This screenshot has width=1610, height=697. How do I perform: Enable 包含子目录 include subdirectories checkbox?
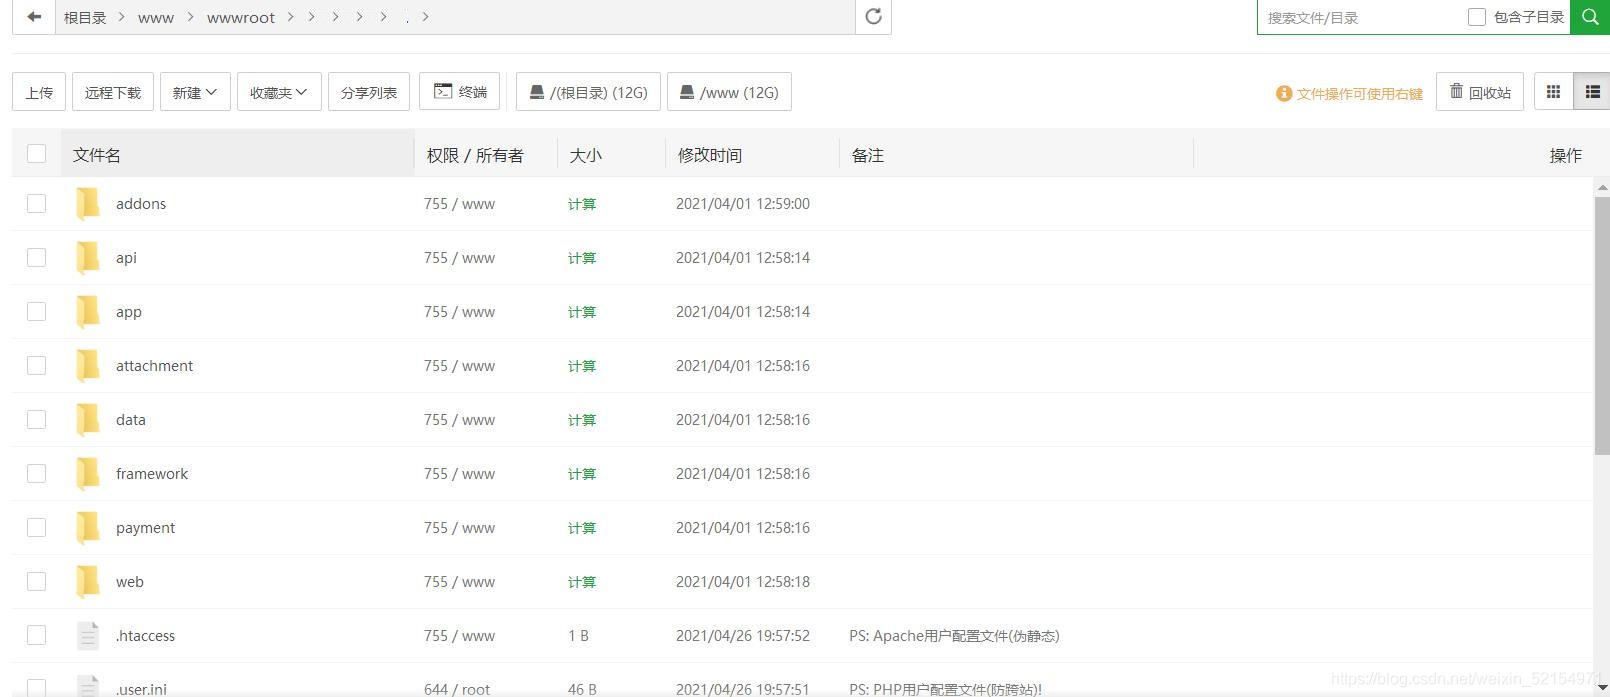coord(1476,17)
